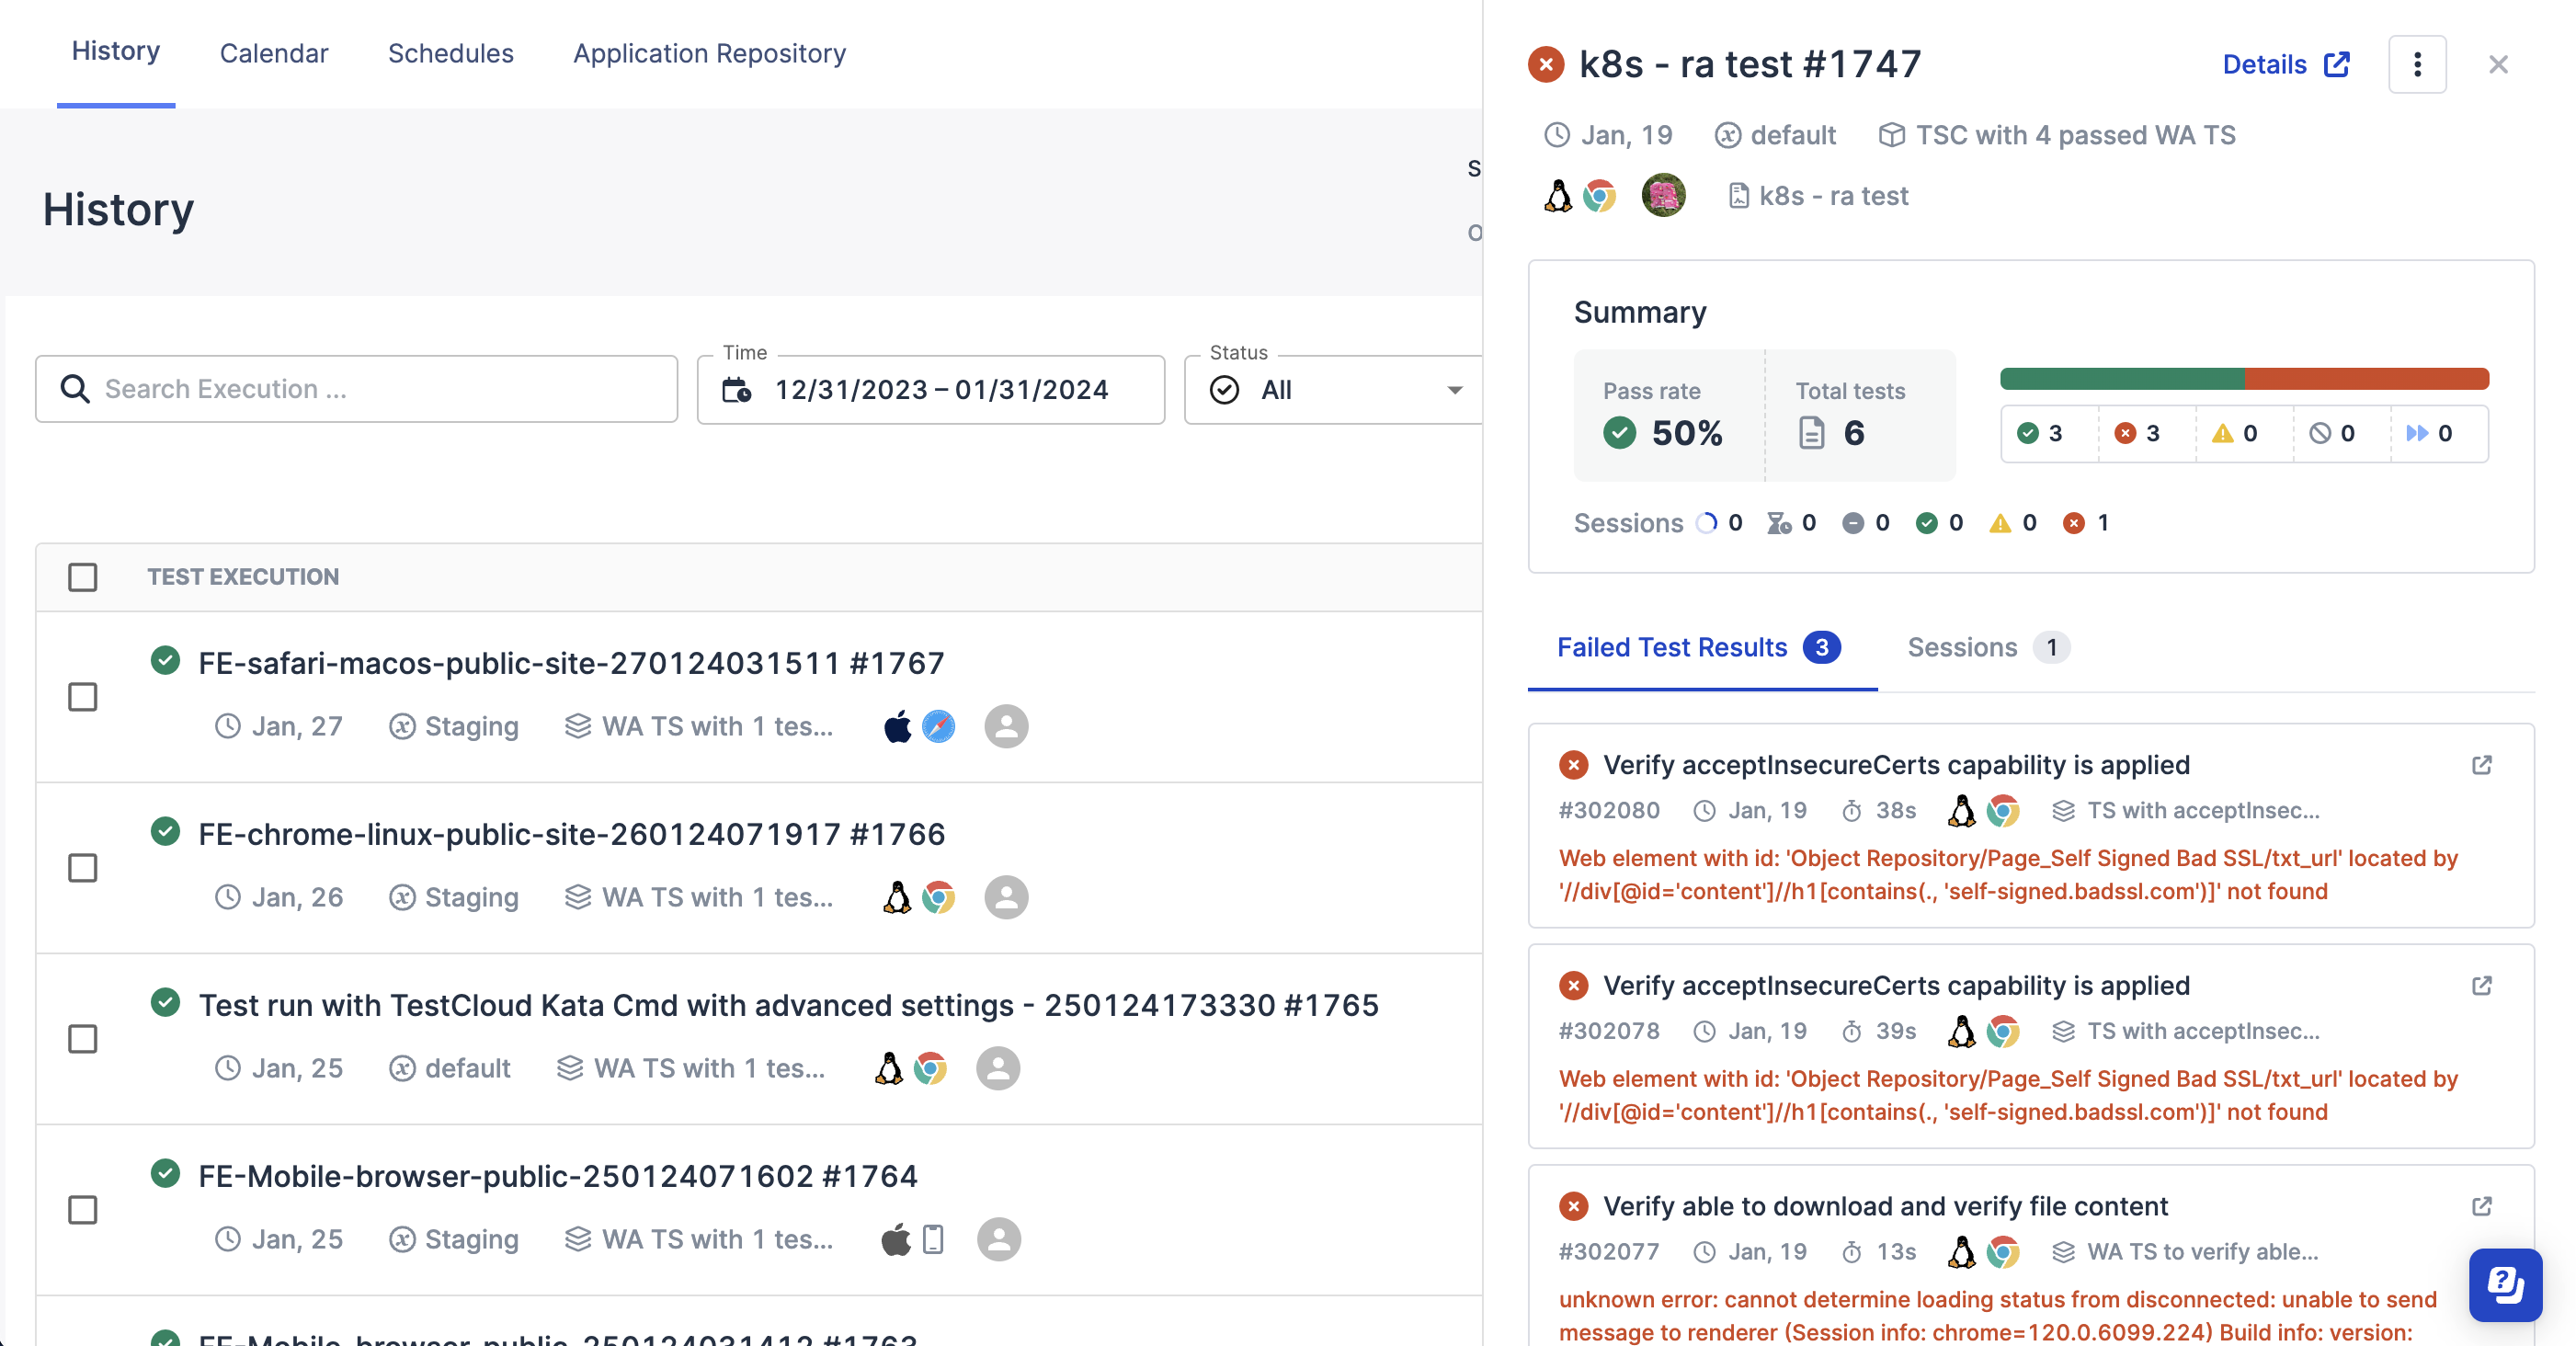Select all executions via header checkbox
This screenshot has height=1346, width=2576.
(x=83, y=578)
